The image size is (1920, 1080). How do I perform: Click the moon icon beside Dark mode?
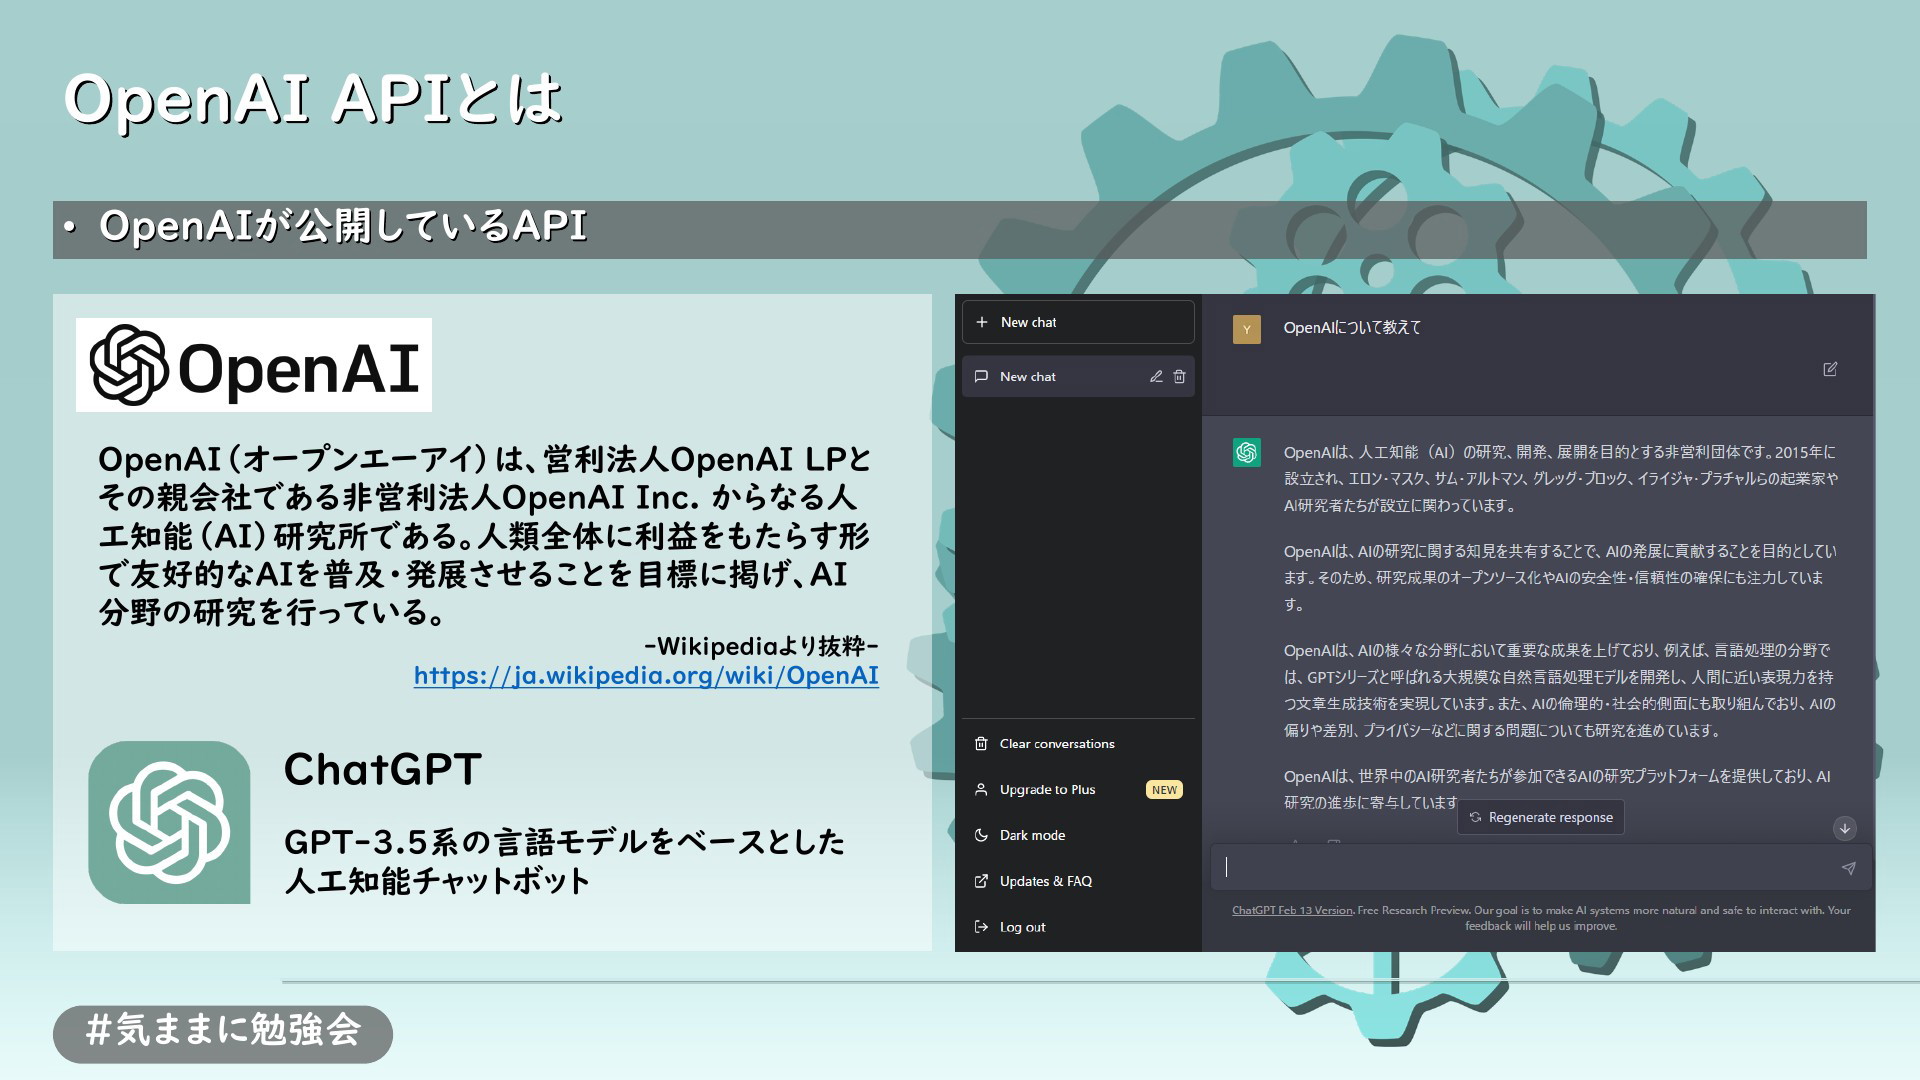pyautogui.click(x=981, y=835)
